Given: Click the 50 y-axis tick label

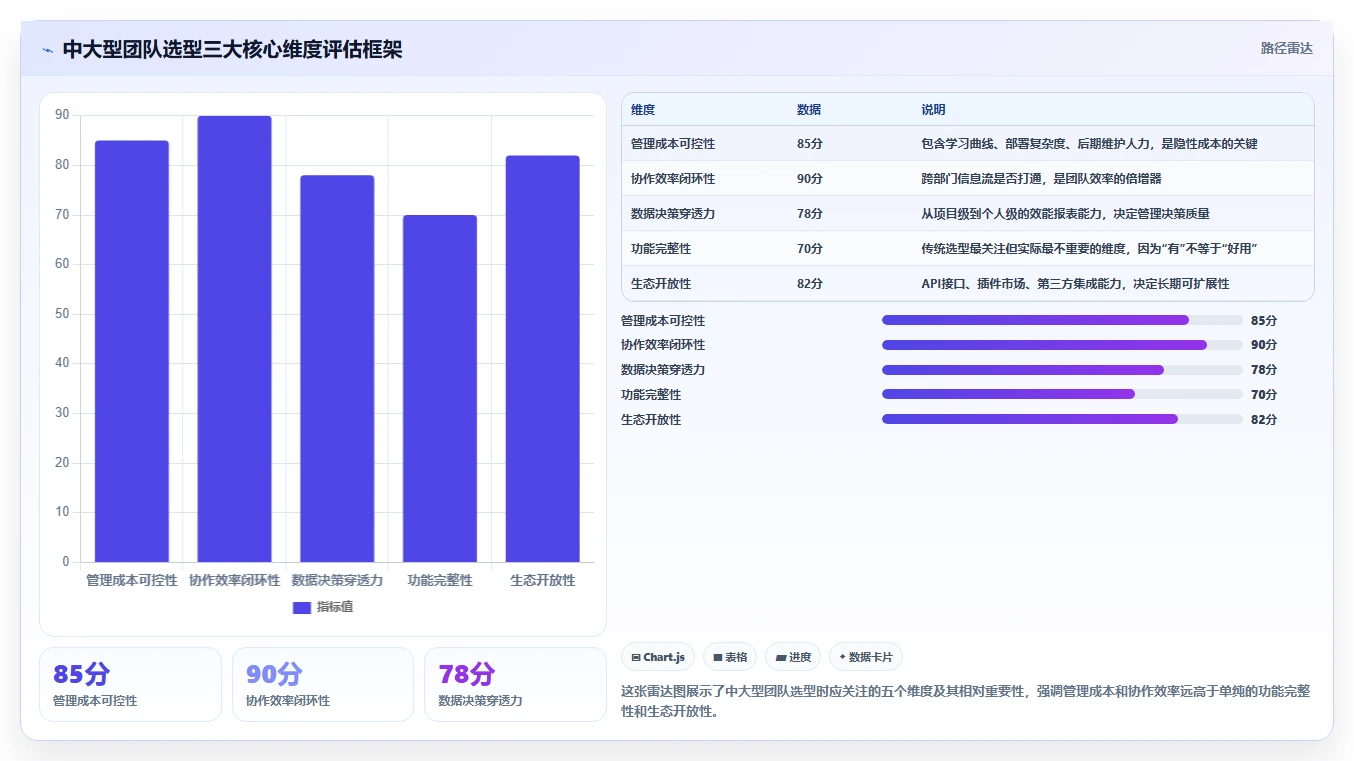Looking at the screenshot, I should click(62, 314).
